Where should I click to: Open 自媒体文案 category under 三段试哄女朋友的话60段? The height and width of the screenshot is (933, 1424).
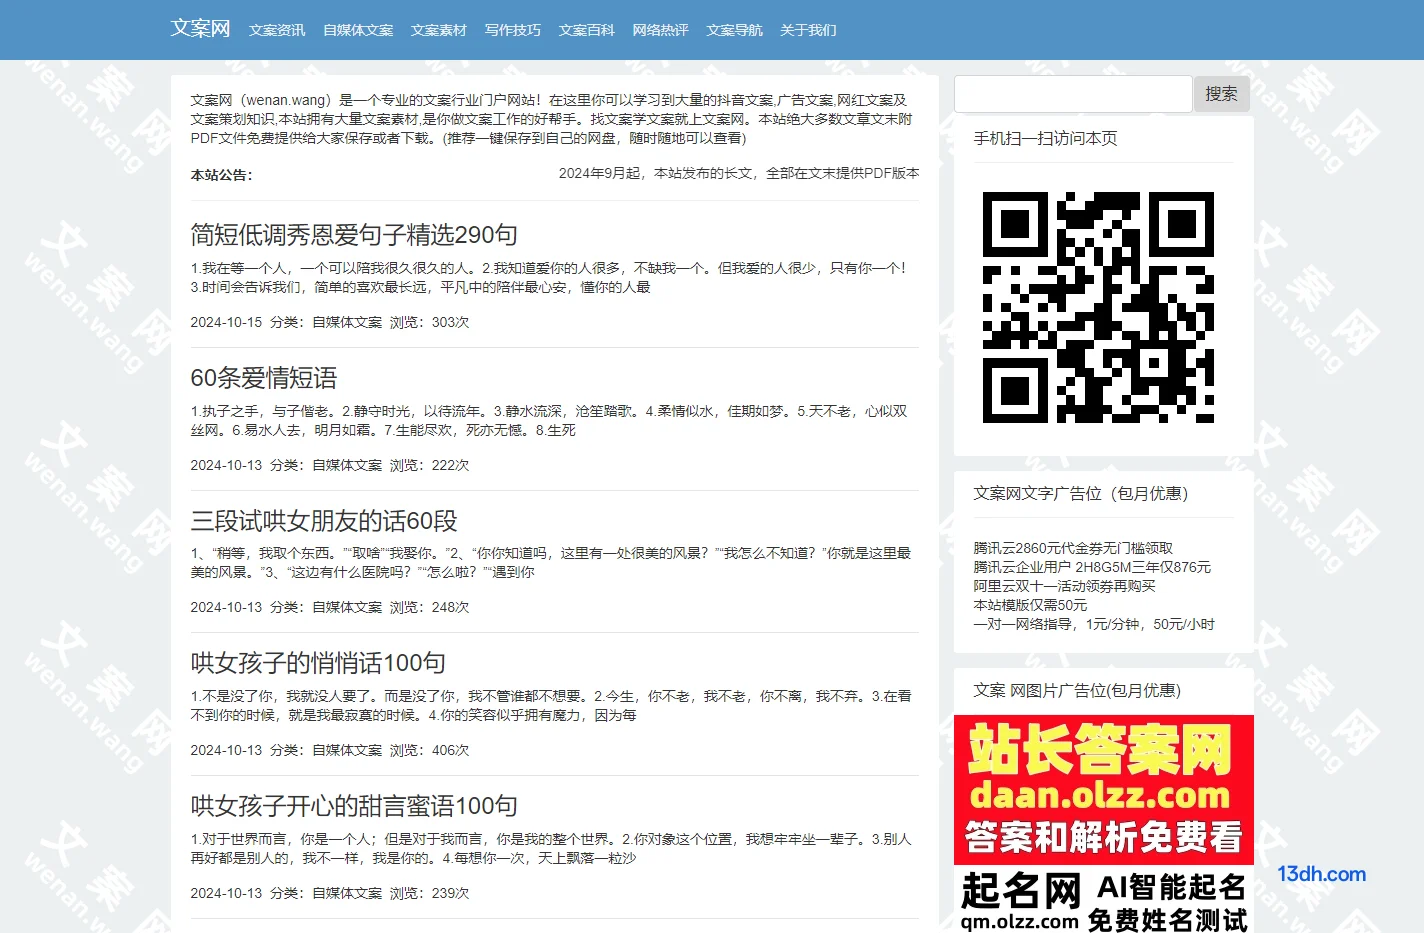coord(347,607)
